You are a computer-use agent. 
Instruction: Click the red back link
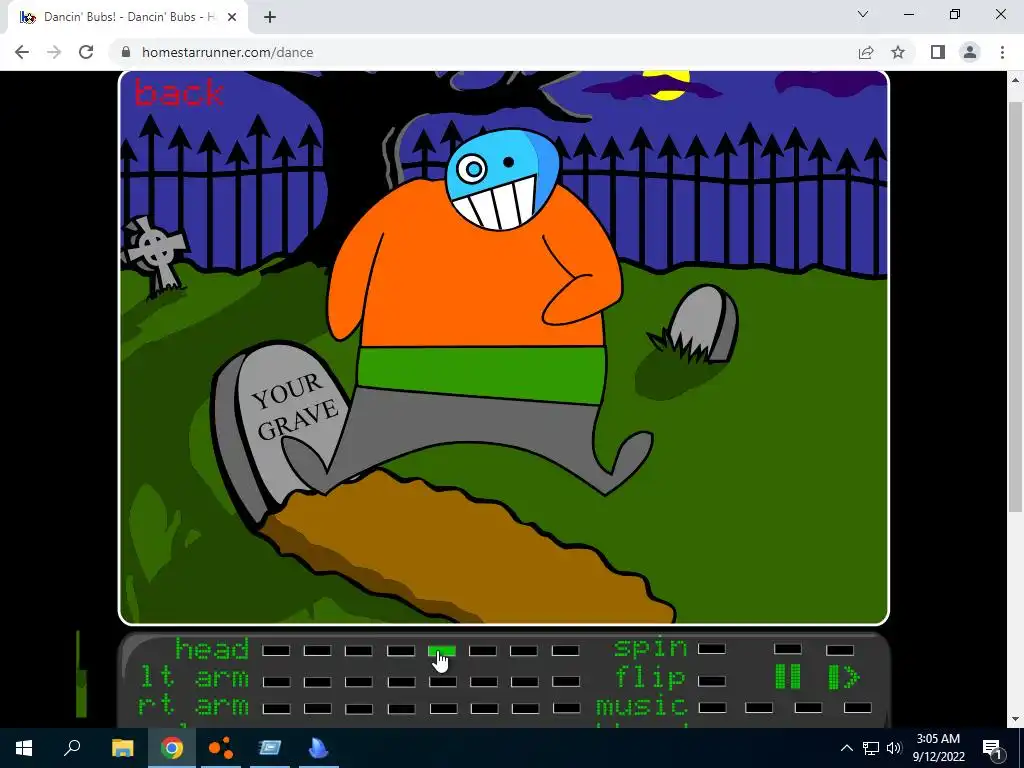(178, 92)
